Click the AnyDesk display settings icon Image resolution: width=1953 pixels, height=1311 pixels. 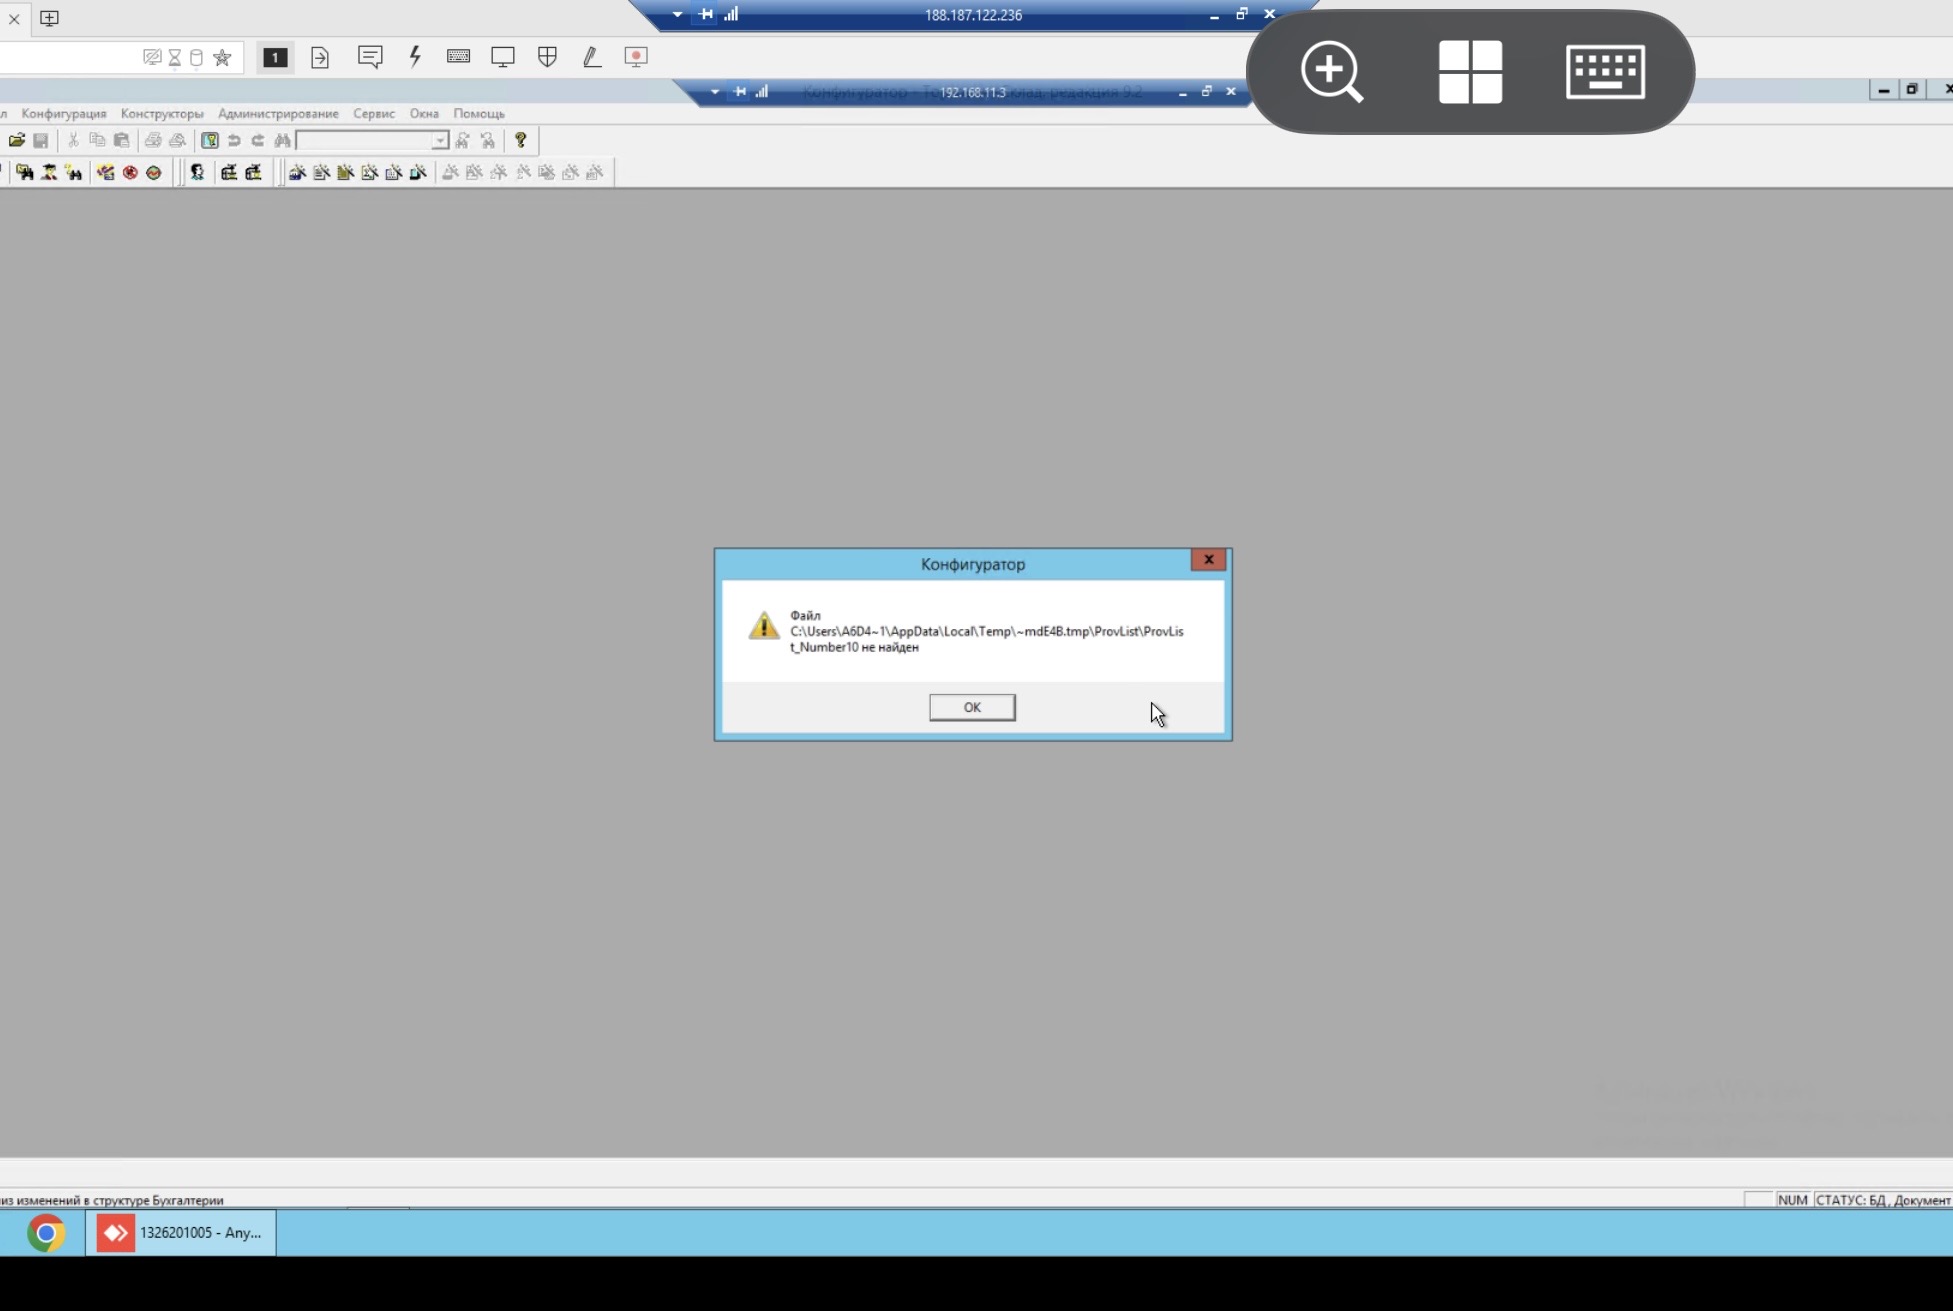(x=502, y=57)
